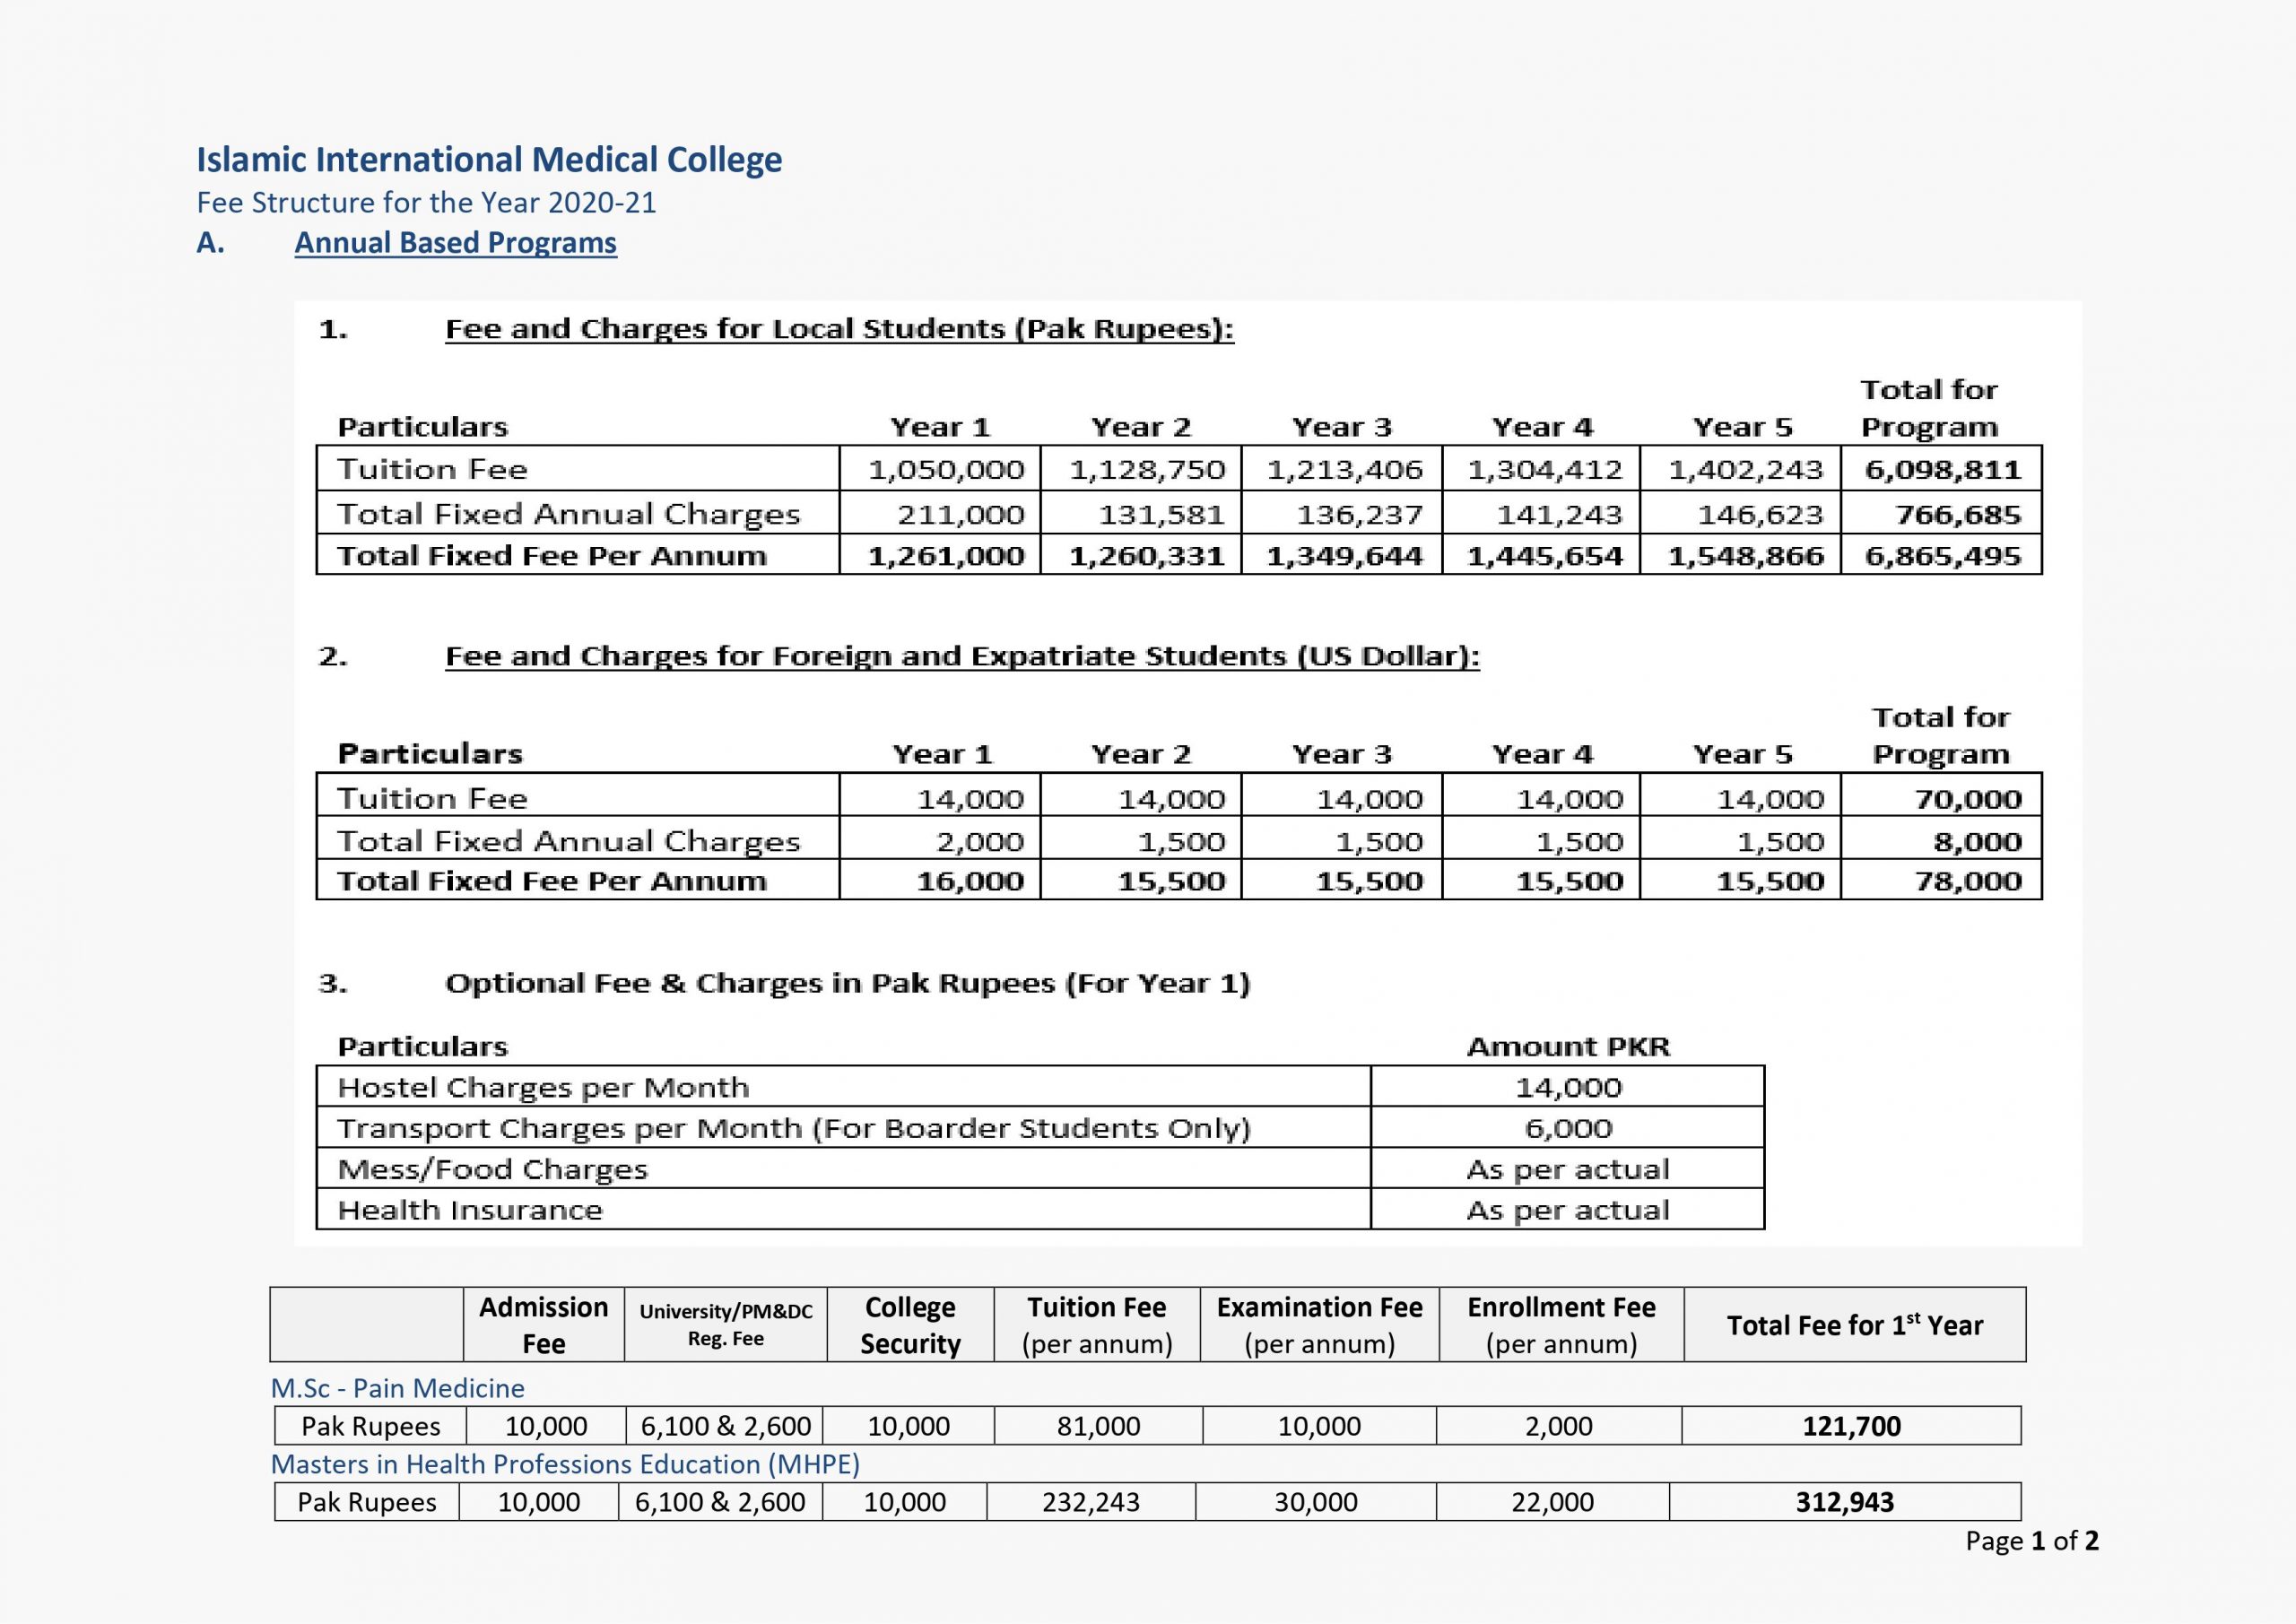
Task: Select fixed annual charges value 141,243
Action: tap(1560, 514)
